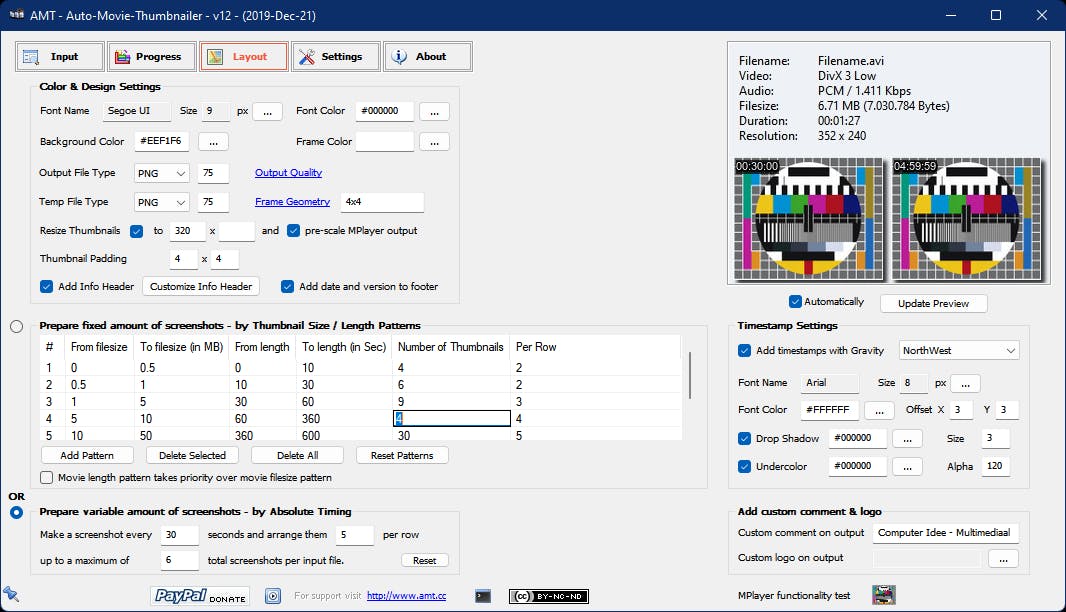Select variable amount of screenshots radio button
This screenshot has height=612, width=1066.
(x=16, y=512)
